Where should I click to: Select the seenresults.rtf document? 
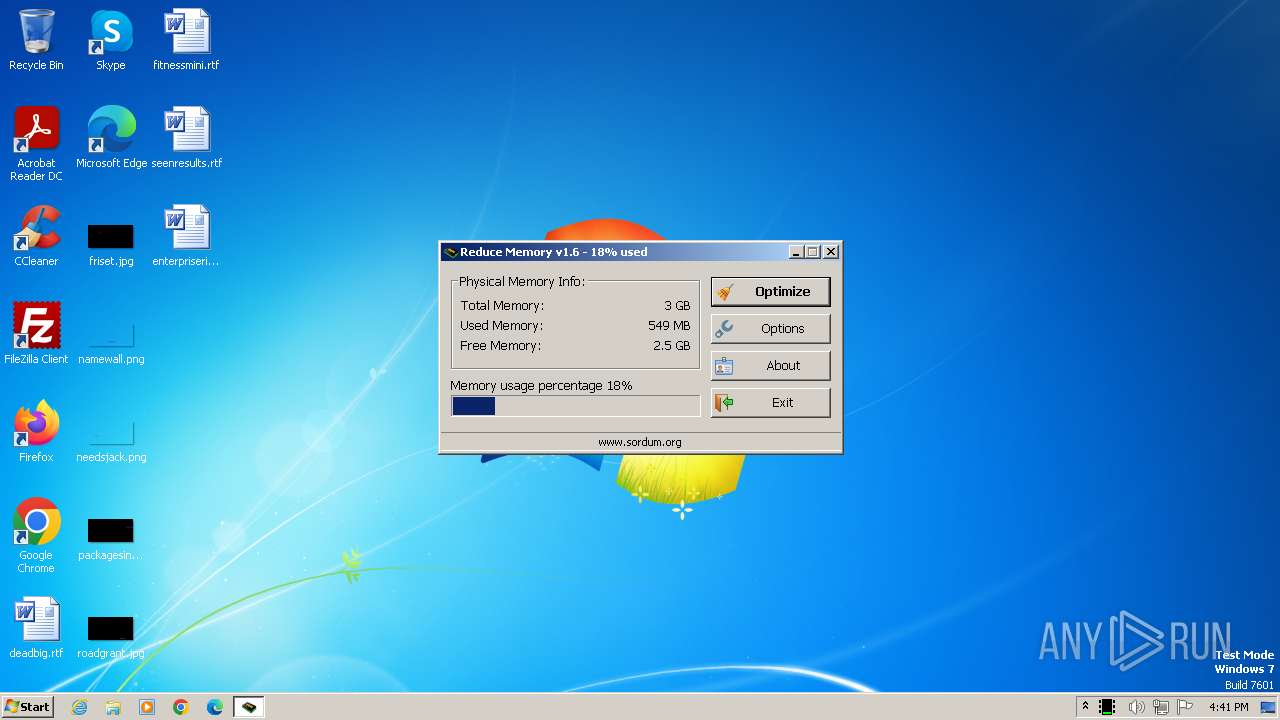click(186, 138)
